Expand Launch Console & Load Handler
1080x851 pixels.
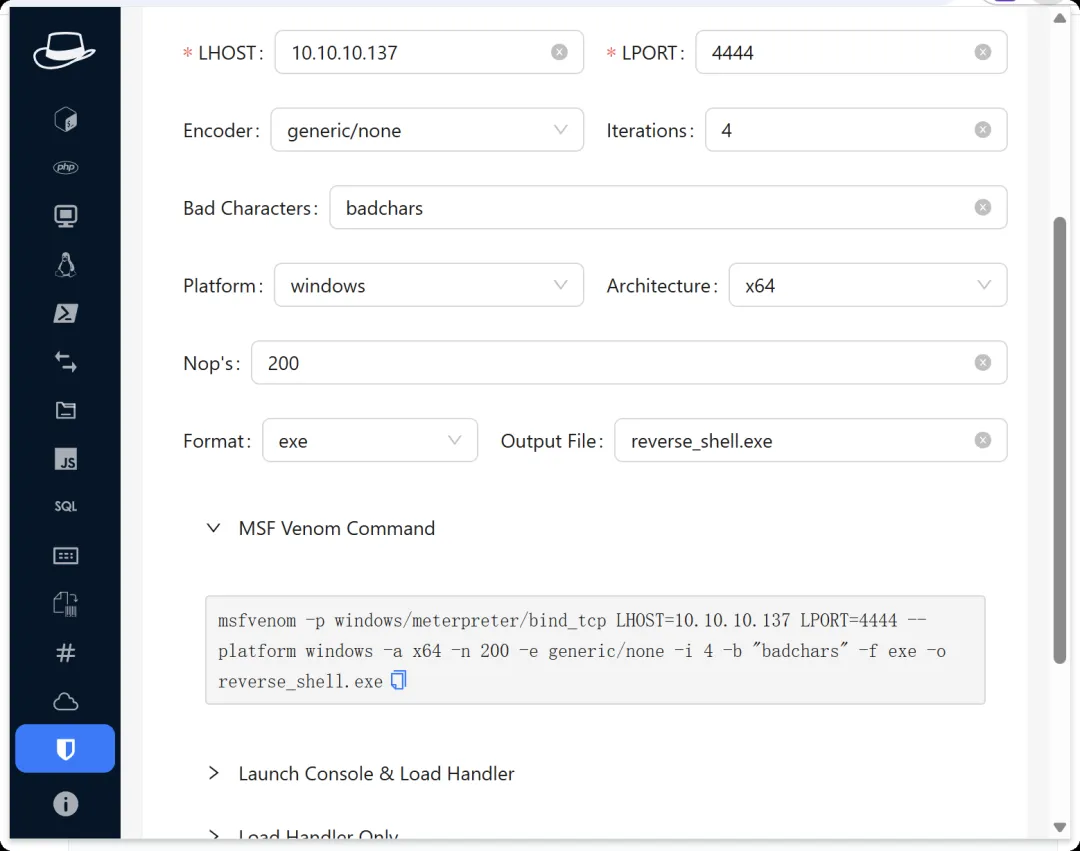pyautogui.click(x=361, y=774)
